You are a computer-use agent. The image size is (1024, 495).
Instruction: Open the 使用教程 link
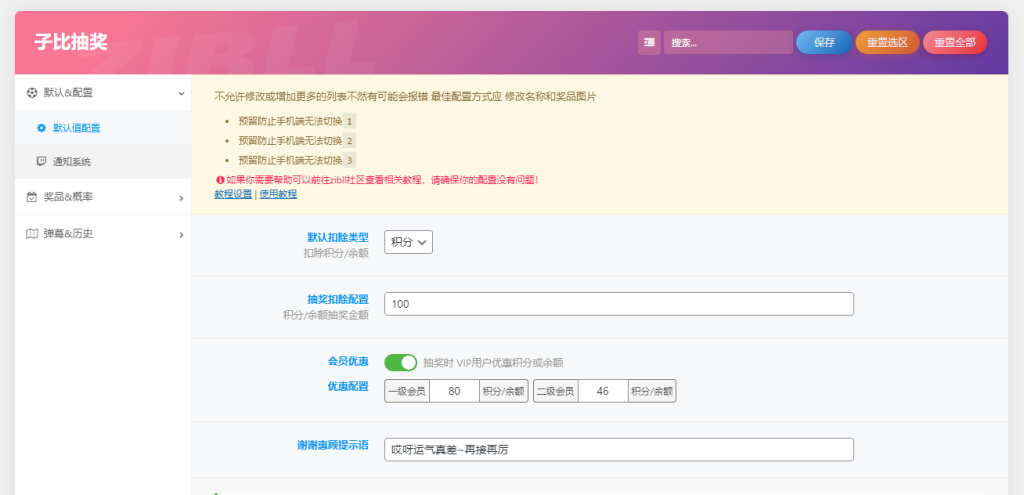pyautogui.click(x=278, y=194)
